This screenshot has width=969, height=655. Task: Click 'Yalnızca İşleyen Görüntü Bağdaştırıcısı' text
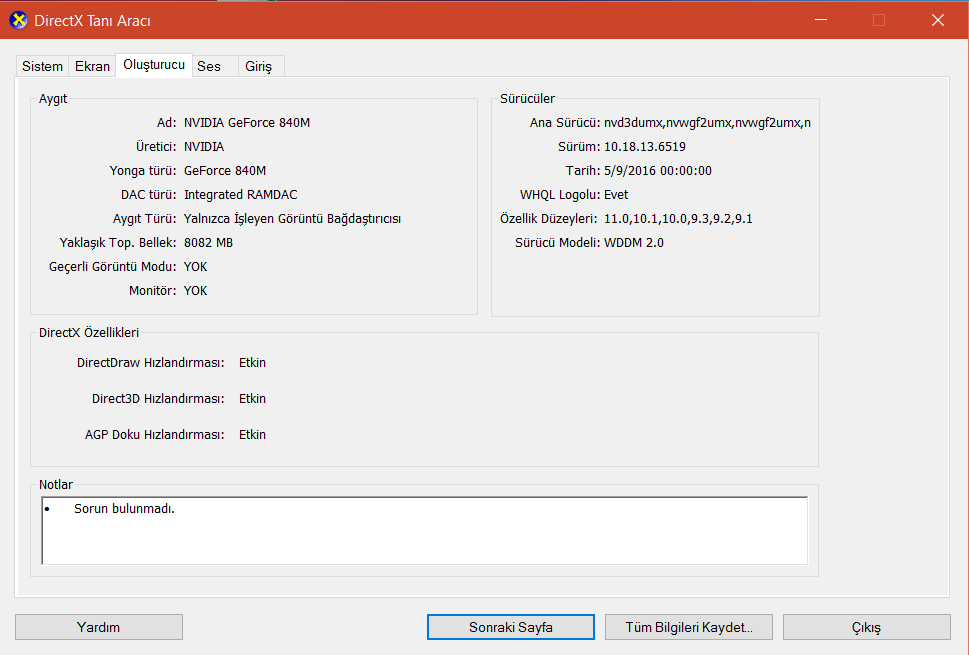click(292, 219)
